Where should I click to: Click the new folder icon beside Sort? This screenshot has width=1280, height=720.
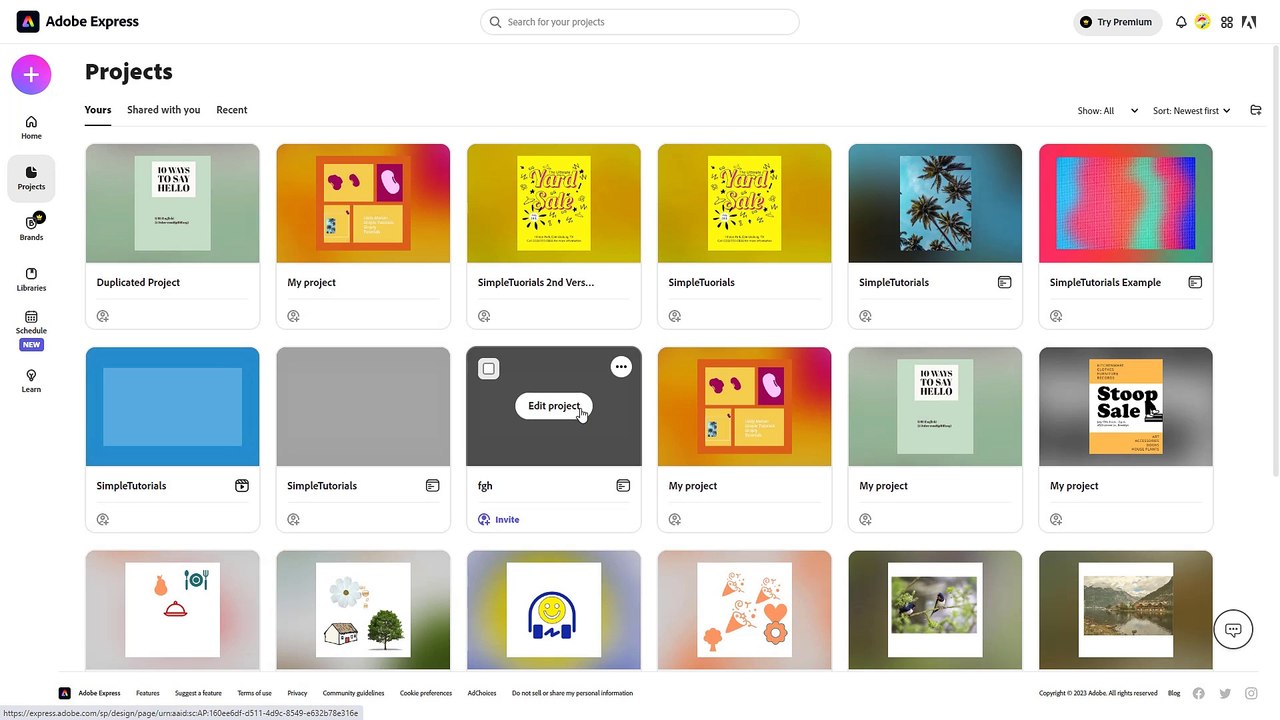coord(1256,110)
